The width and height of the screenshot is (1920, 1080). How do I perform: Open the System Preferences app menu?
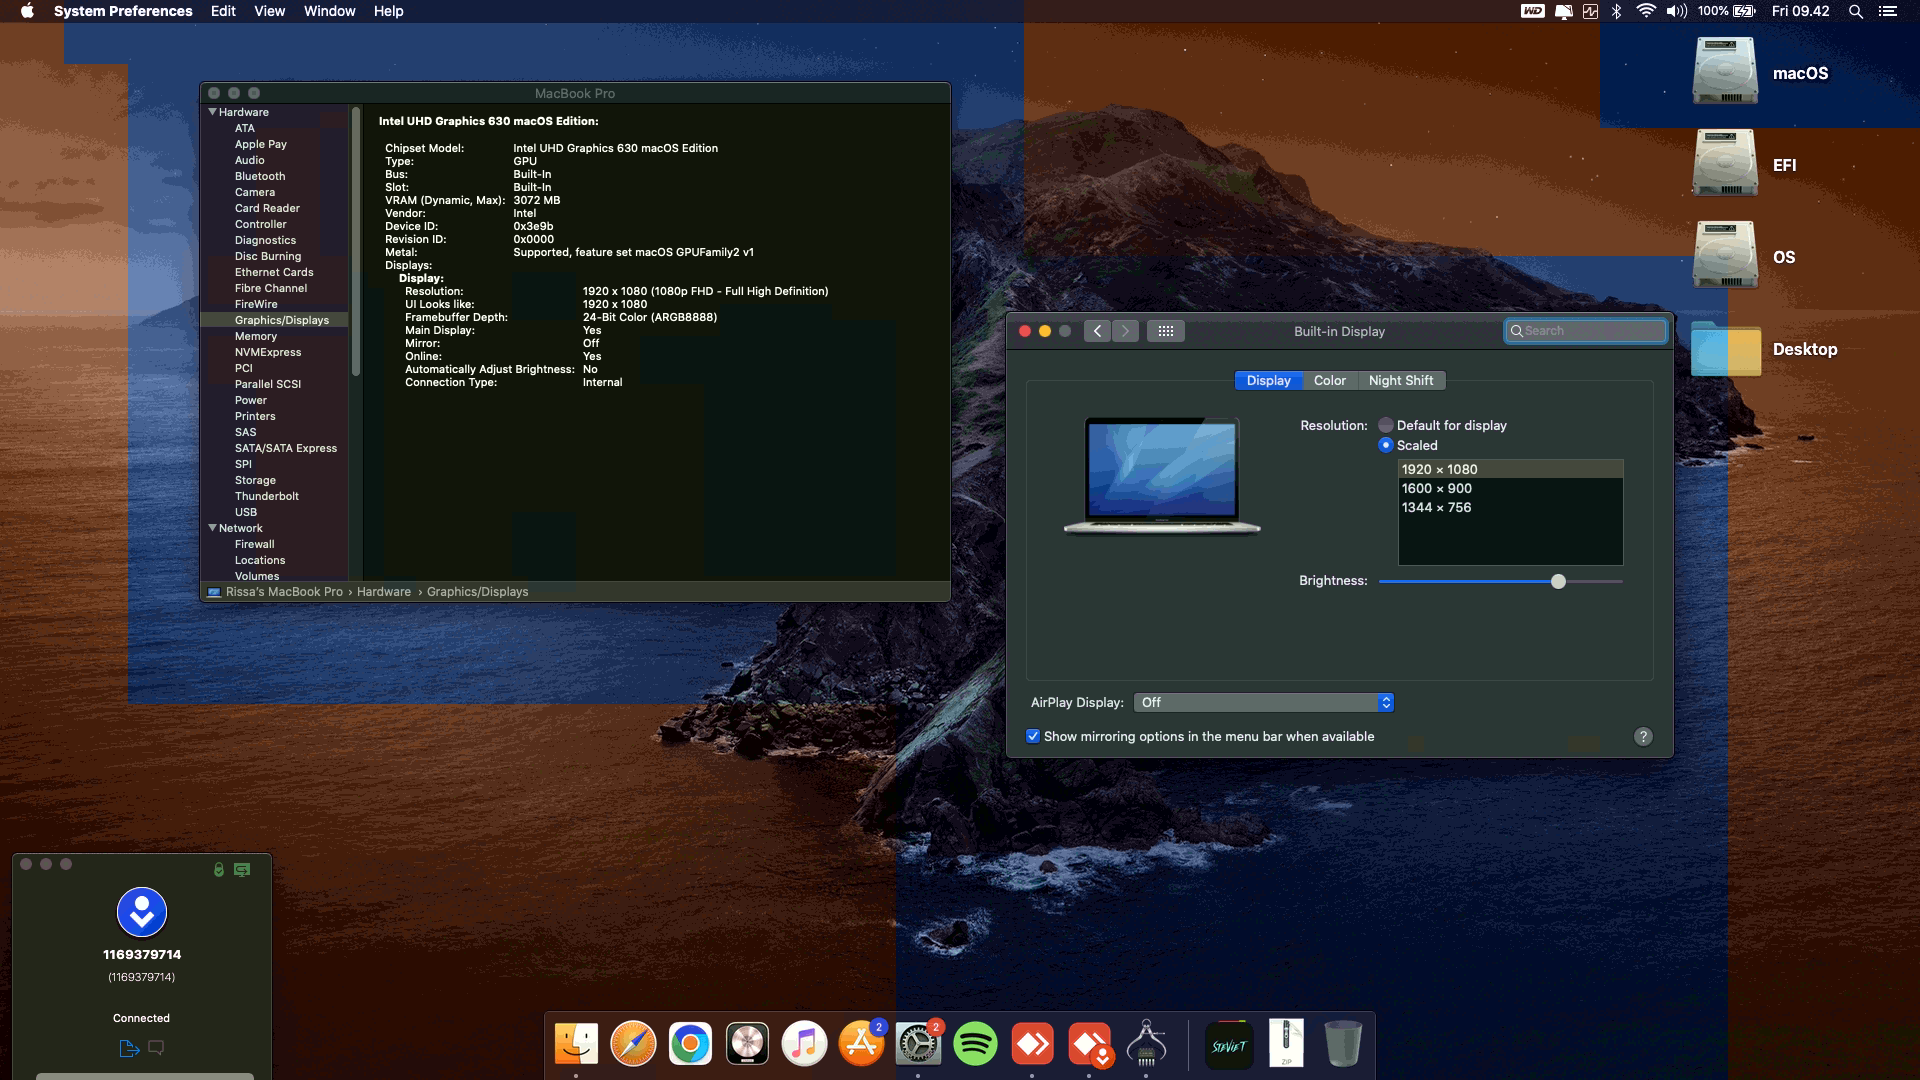[x=123, y=11]
